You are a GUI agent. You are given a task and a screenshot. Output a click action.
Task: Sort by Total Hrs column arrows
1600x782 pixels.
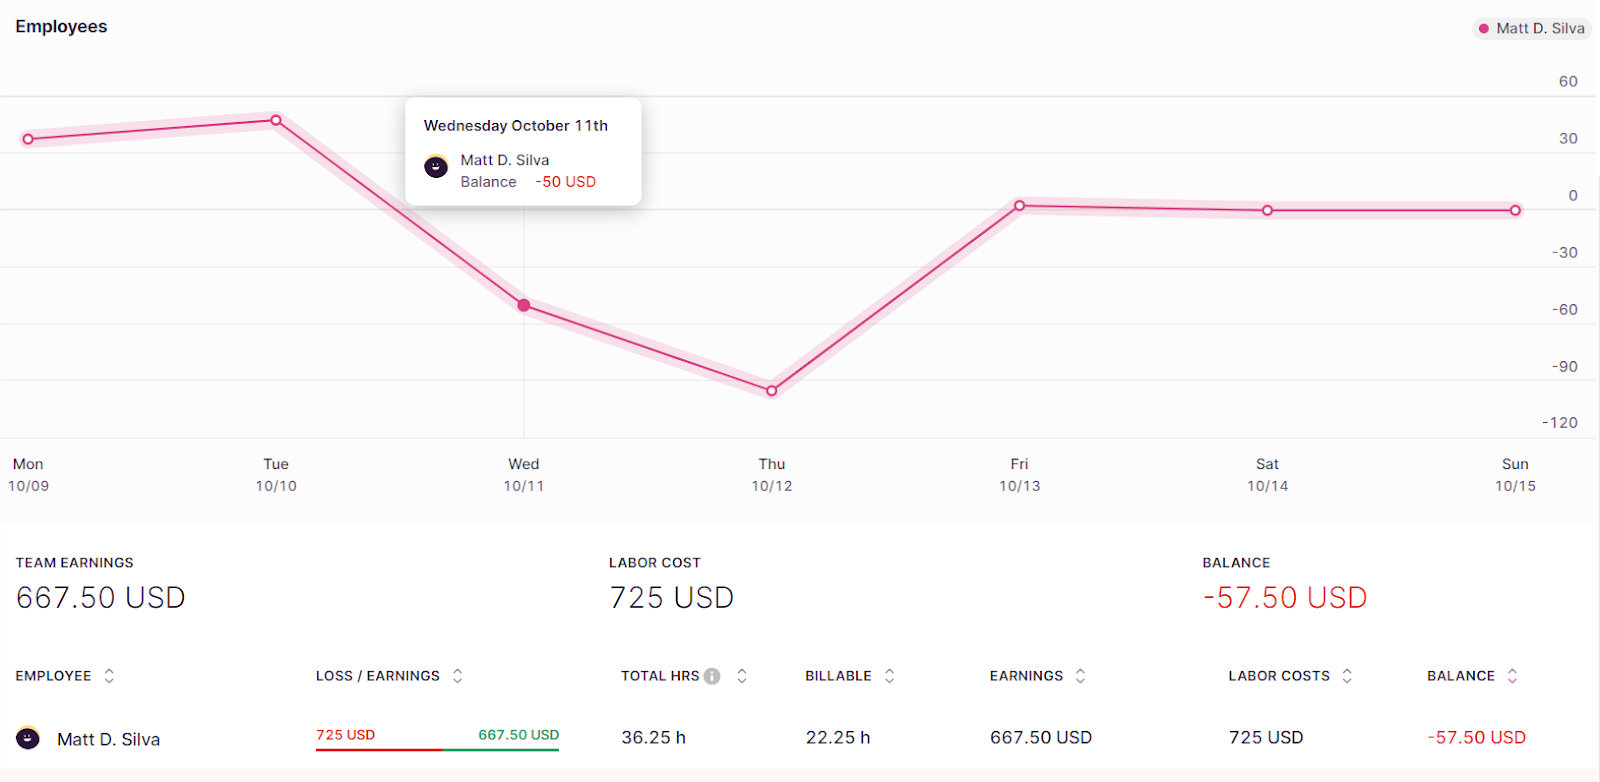[742, 676]
